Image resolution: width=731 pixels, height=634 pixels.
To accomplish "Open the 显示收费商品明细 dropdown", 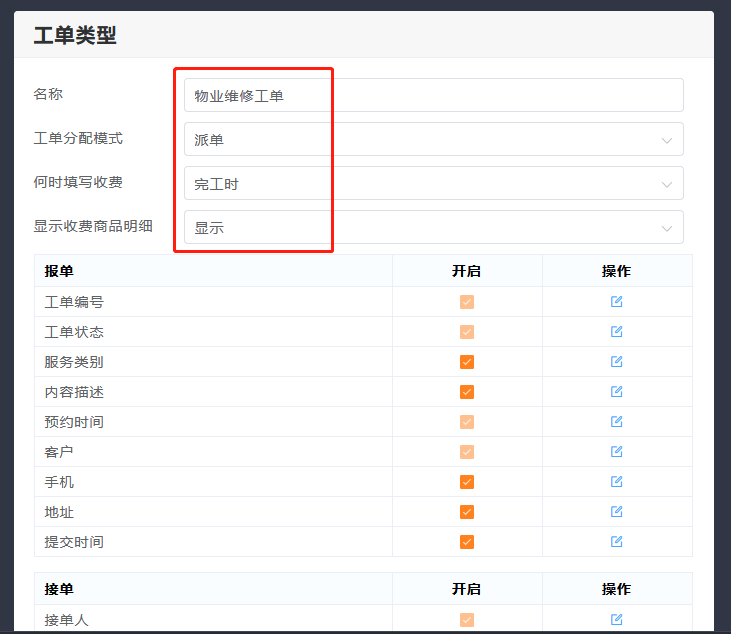I will [x=433, y=228].
